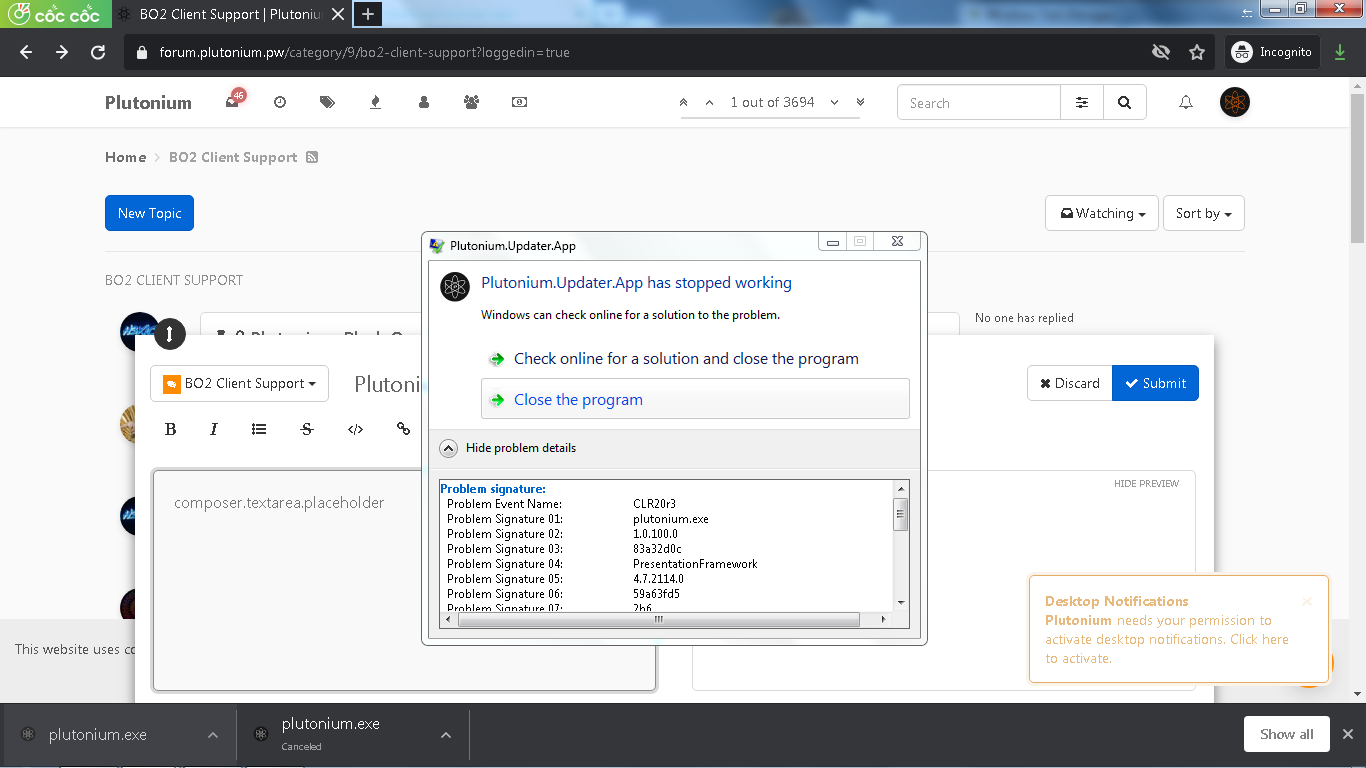Click the magnifier search button
The height and width of the screenshot is (768, 1366).
click(1125, 102)
